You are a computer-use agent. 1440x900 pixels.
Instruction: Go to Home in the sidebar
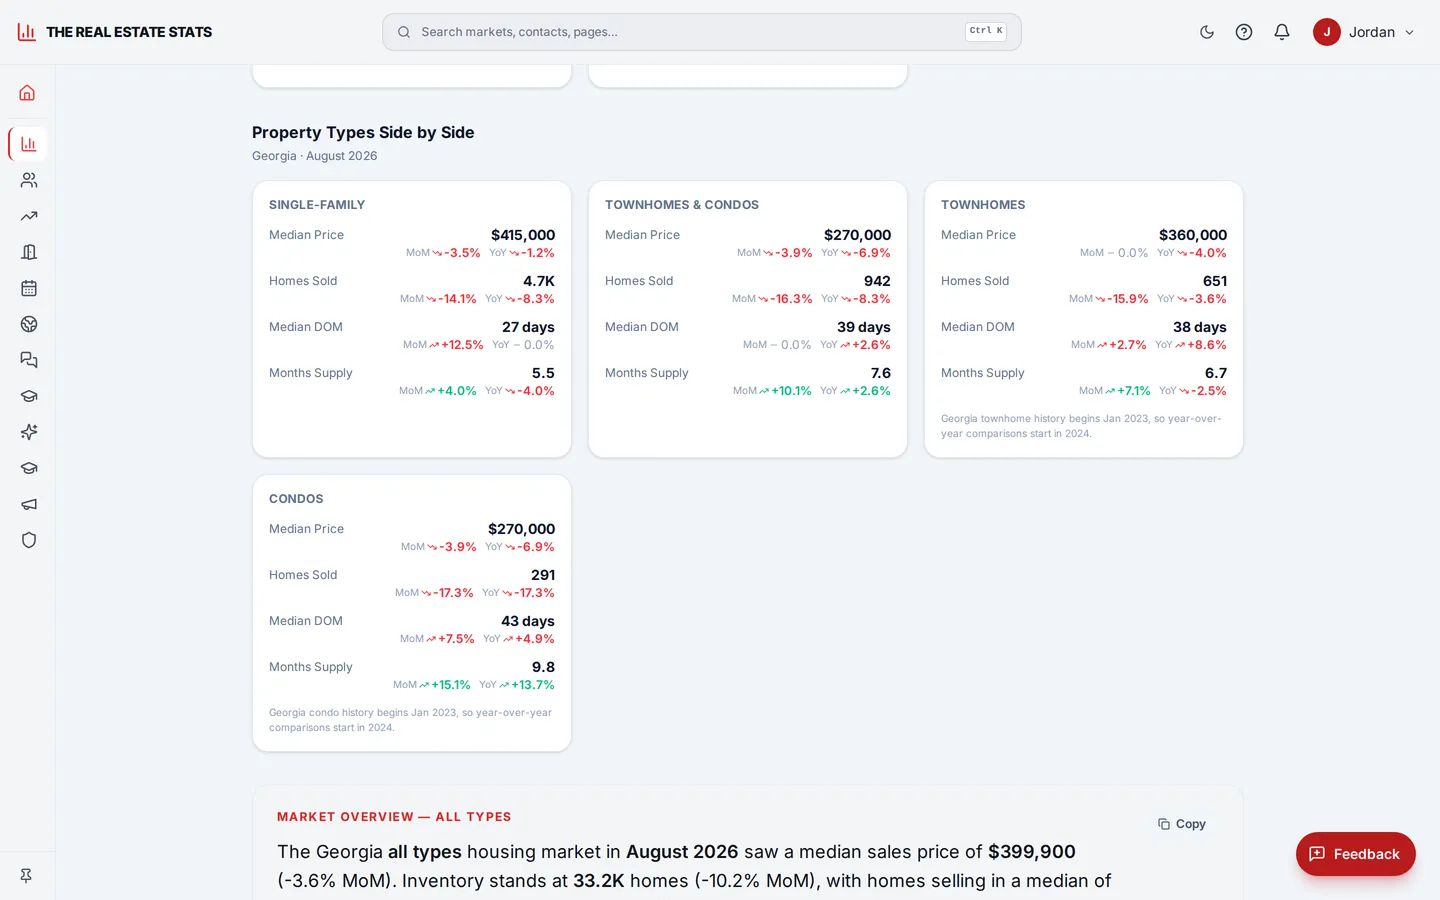click(x=28, y=93)
